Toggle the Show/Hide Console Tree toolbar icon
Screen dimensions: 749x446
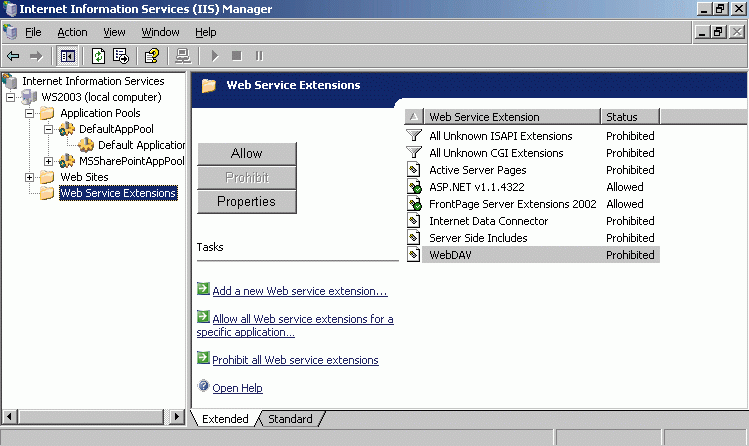click(68, 56)
